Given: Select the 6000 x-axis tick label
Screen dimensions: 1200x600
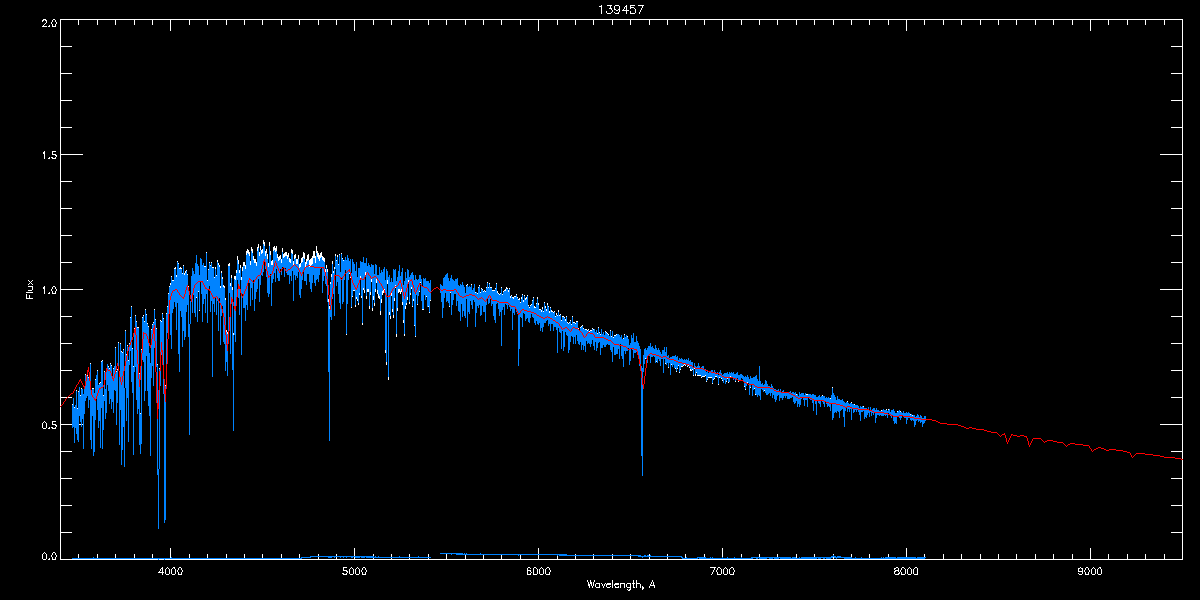Looking at the screenshot, I should point(538,572).
